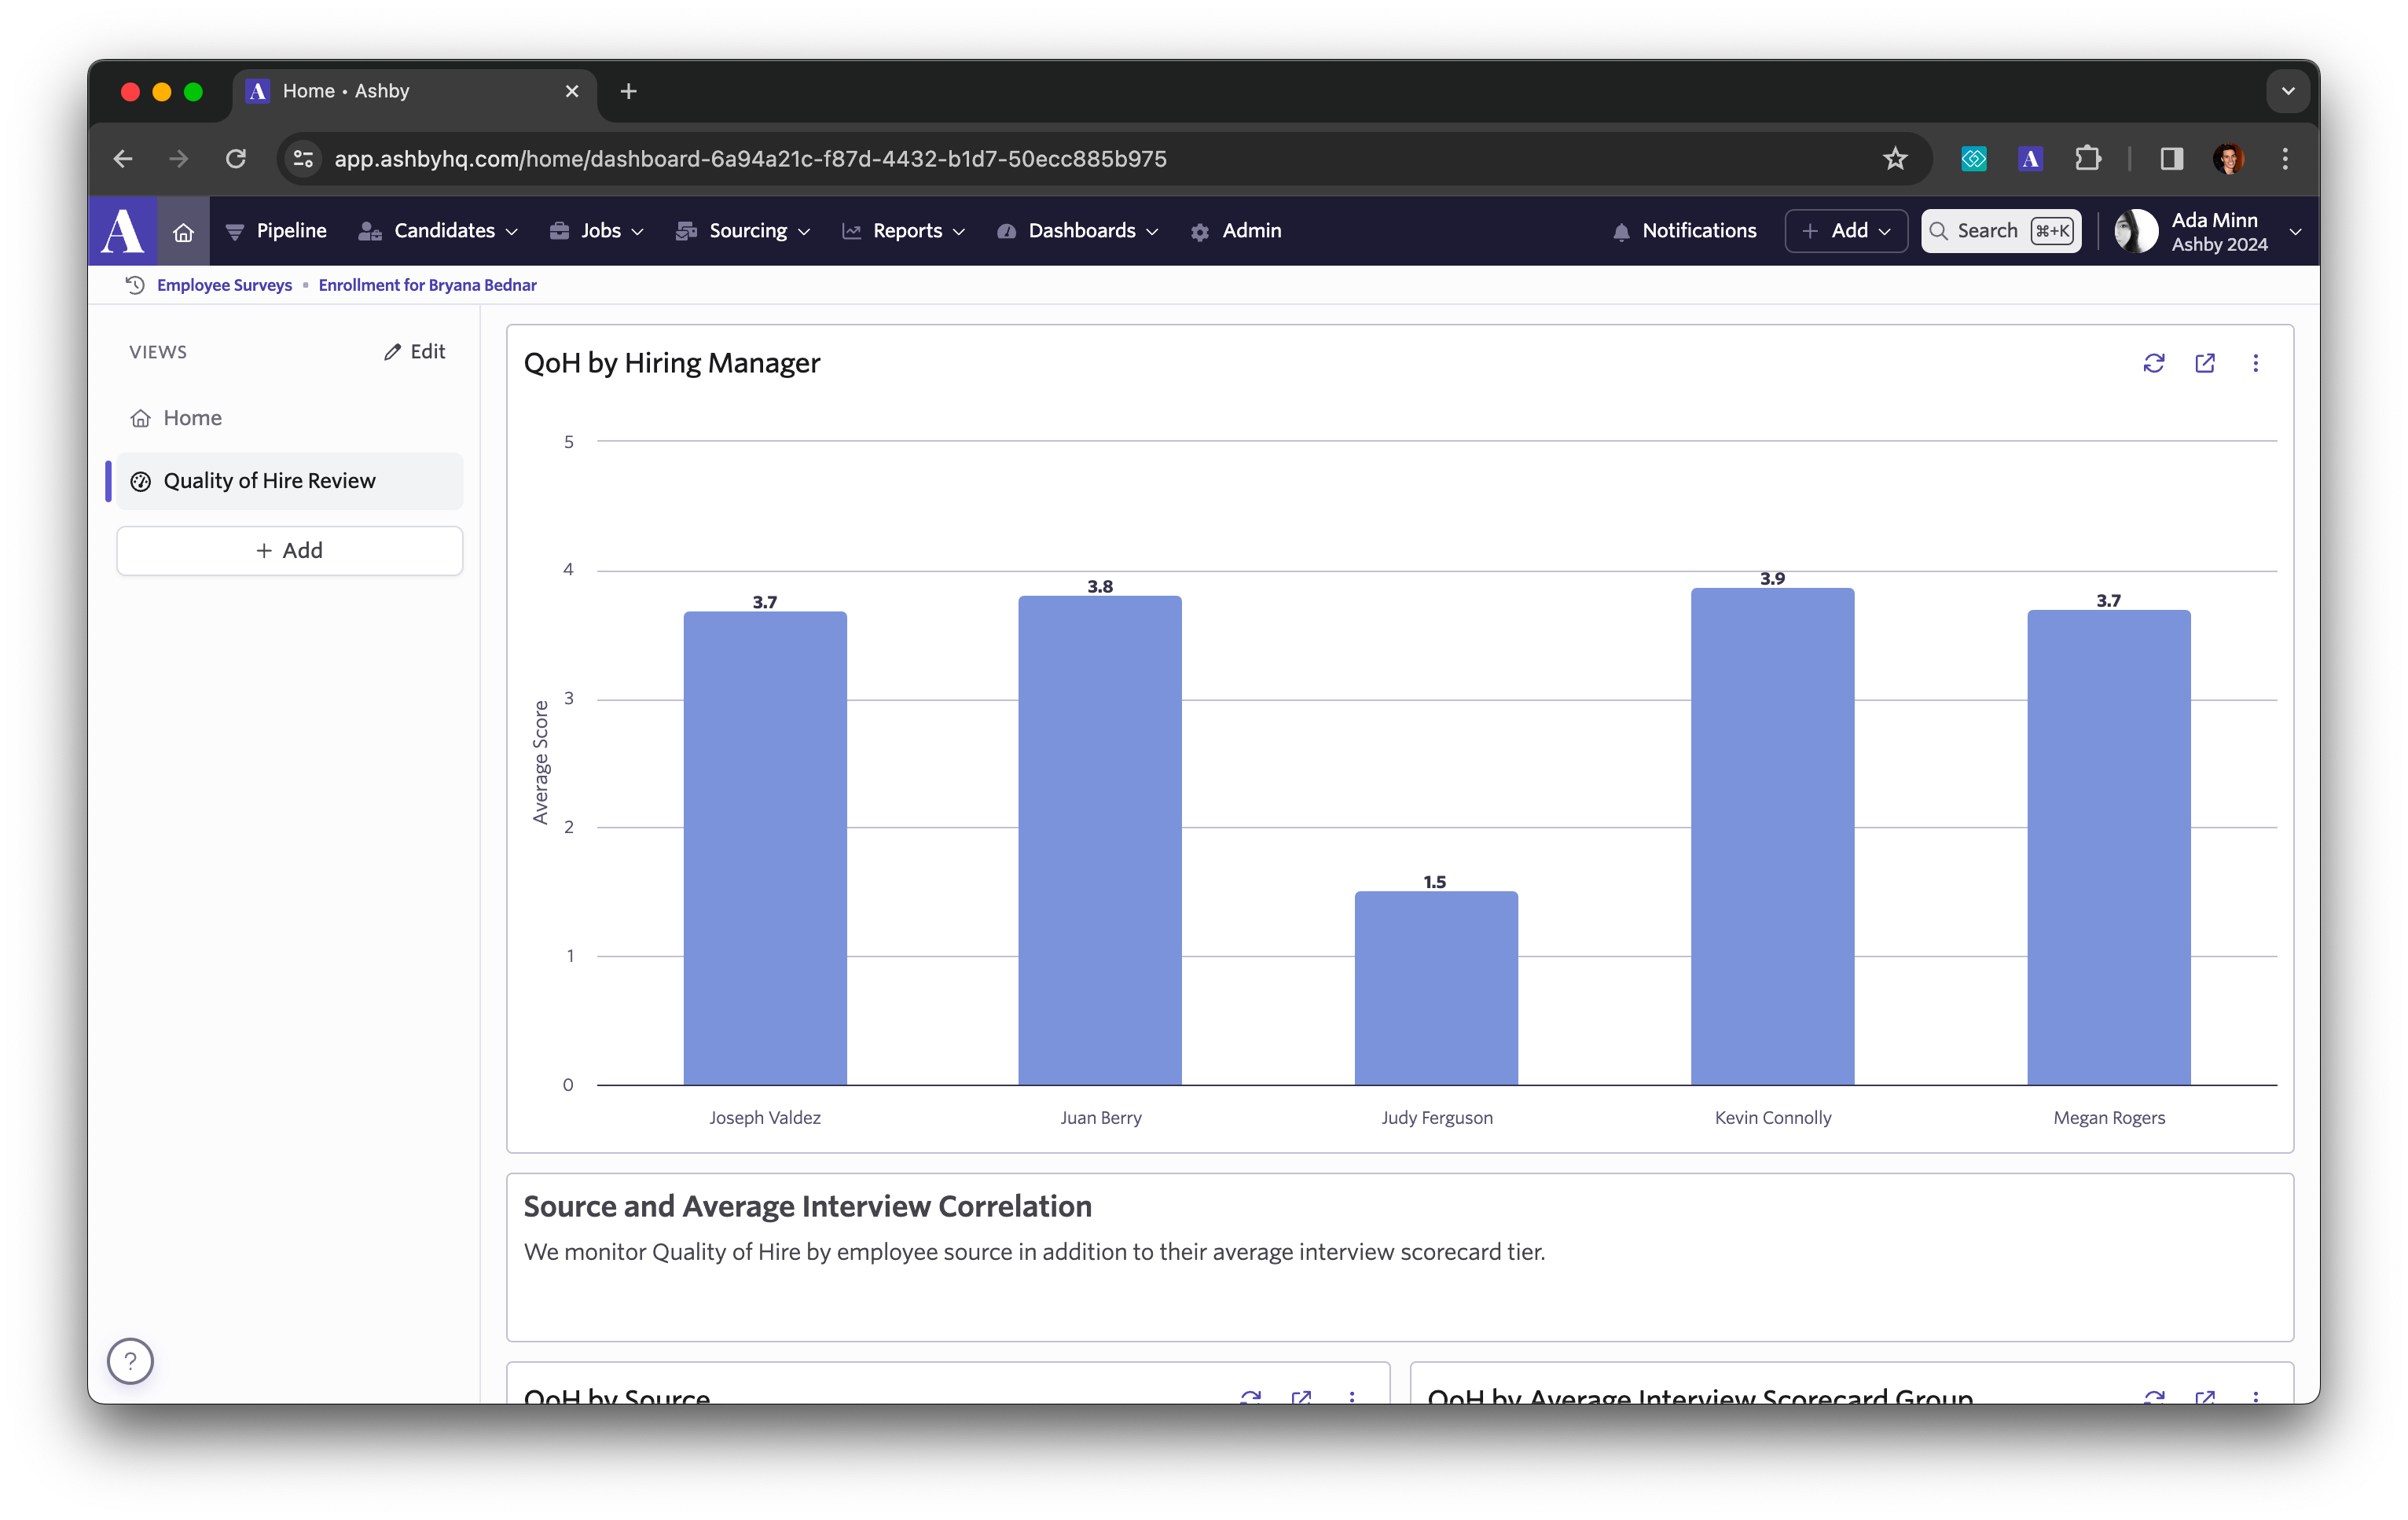This screenshot has height=1520, width=2408.
Task: Expand the Dashboards dropdown menu
Action: click(x=1078, y=231)
